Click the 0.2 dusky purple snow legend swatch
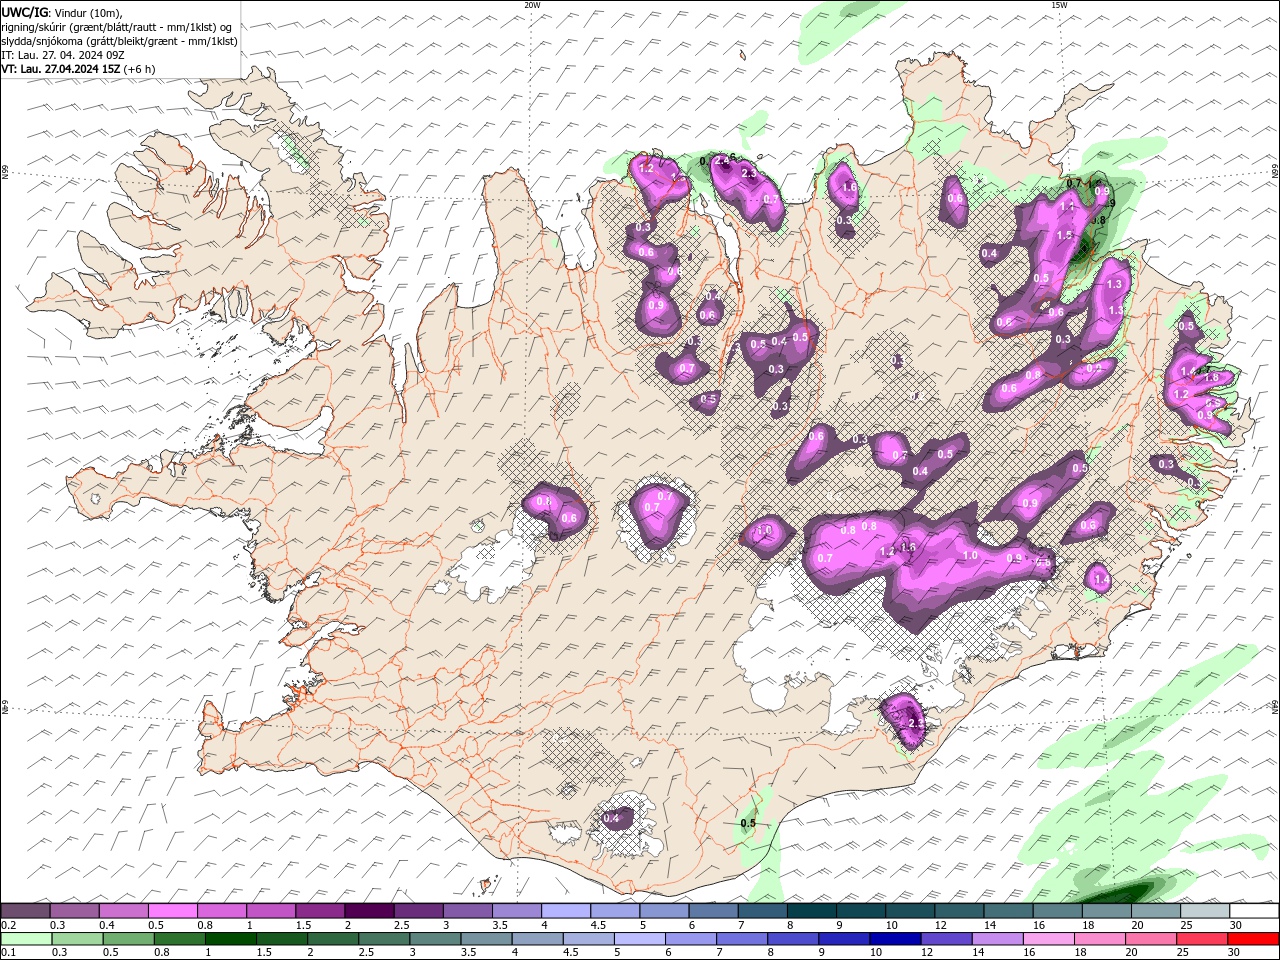The width and height of the screenshot is (1280, 960). 25,911
